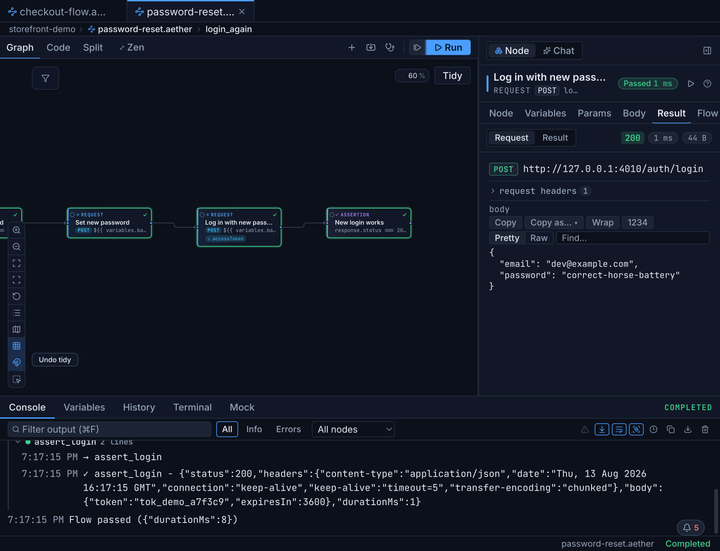
Task: Show only Info console messages
Action: tap(254, 429)
